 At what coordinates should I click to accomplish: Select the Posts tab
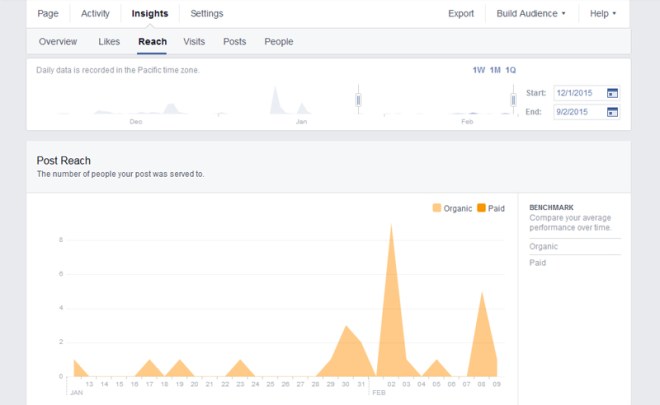(x=235, y=42)
